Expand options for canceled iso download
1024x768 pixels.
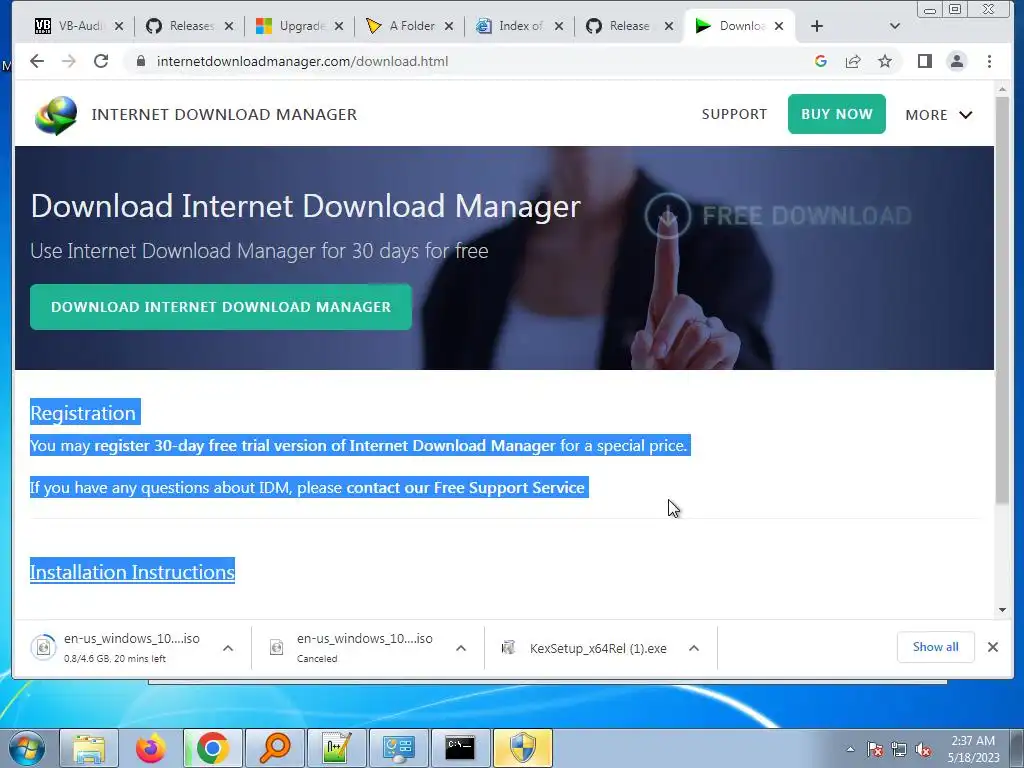click(461, 648)
